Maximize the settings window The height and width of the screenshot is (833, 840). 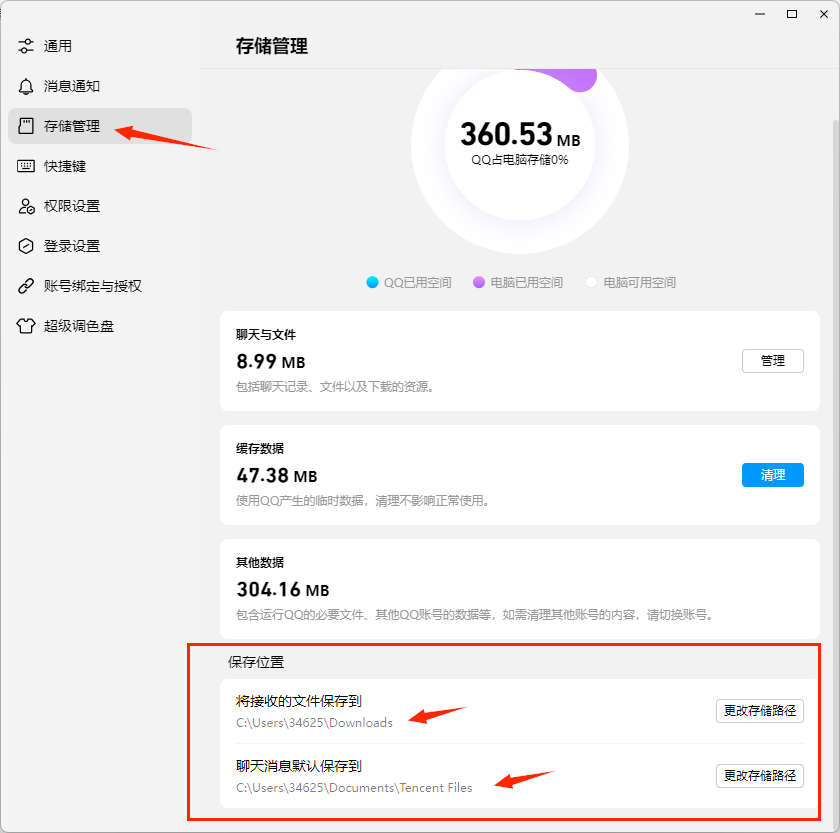click(x=792, y=14)
